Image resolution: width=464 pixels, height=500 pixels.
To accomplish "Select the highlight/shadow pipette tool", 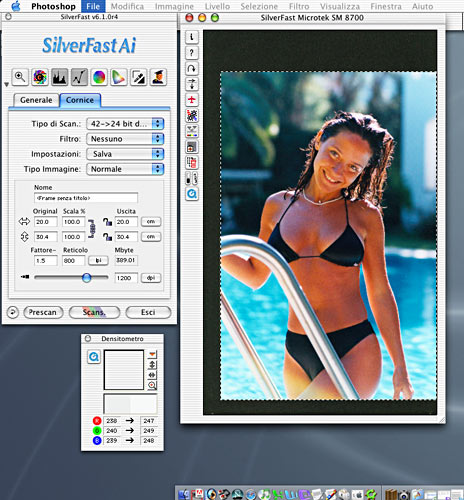I will tap(138, 77).
